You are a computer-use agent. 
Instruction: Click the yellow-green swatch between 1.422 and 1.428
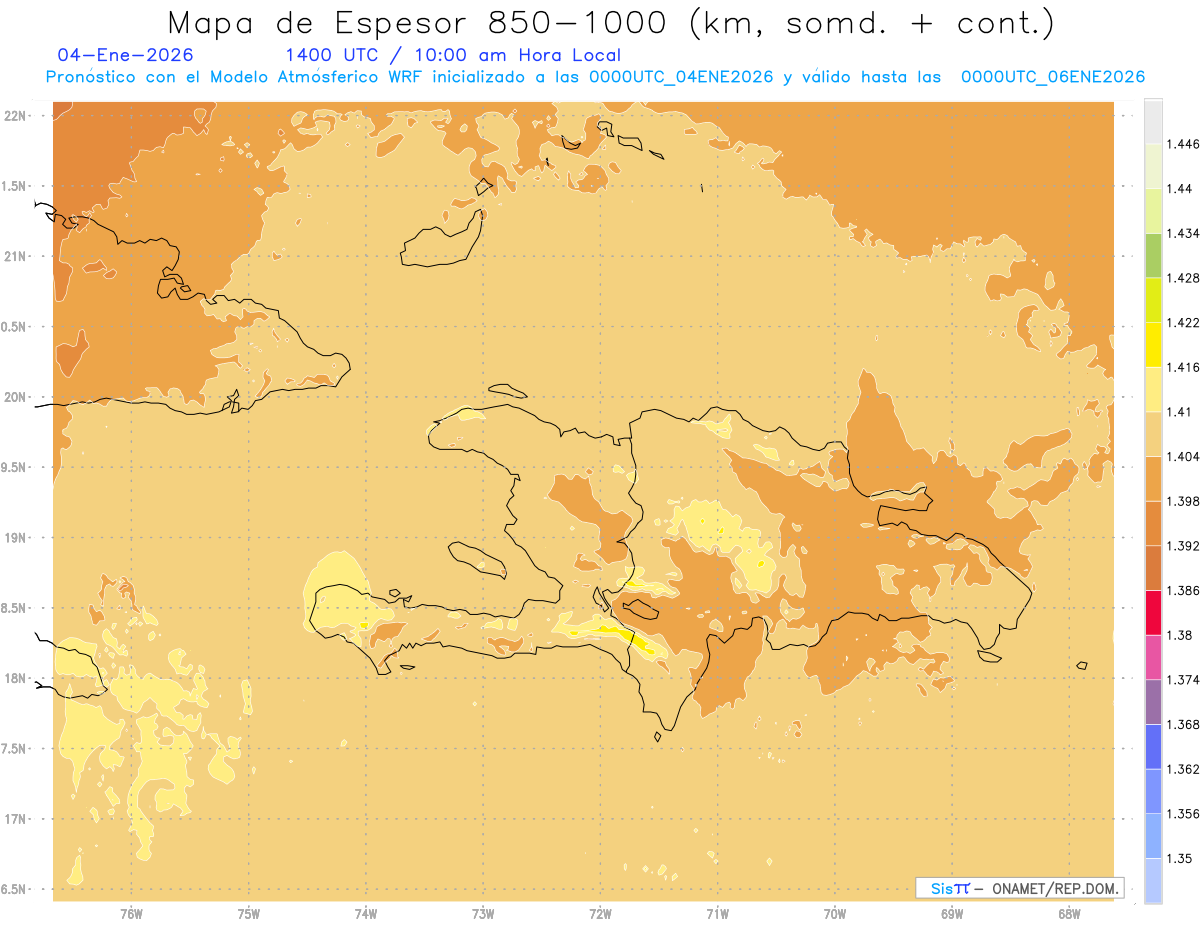[1153, 300]
